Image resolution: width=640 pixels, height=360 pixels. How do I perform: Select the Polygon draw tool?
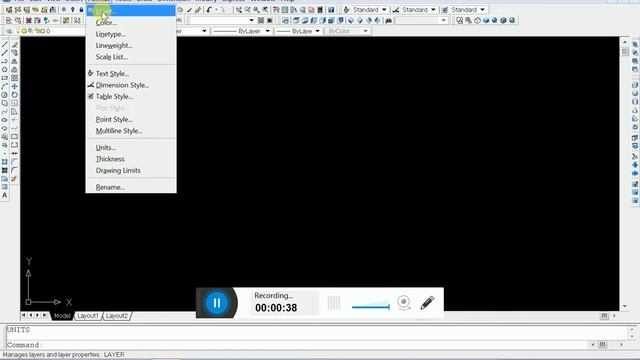(4, 69)
